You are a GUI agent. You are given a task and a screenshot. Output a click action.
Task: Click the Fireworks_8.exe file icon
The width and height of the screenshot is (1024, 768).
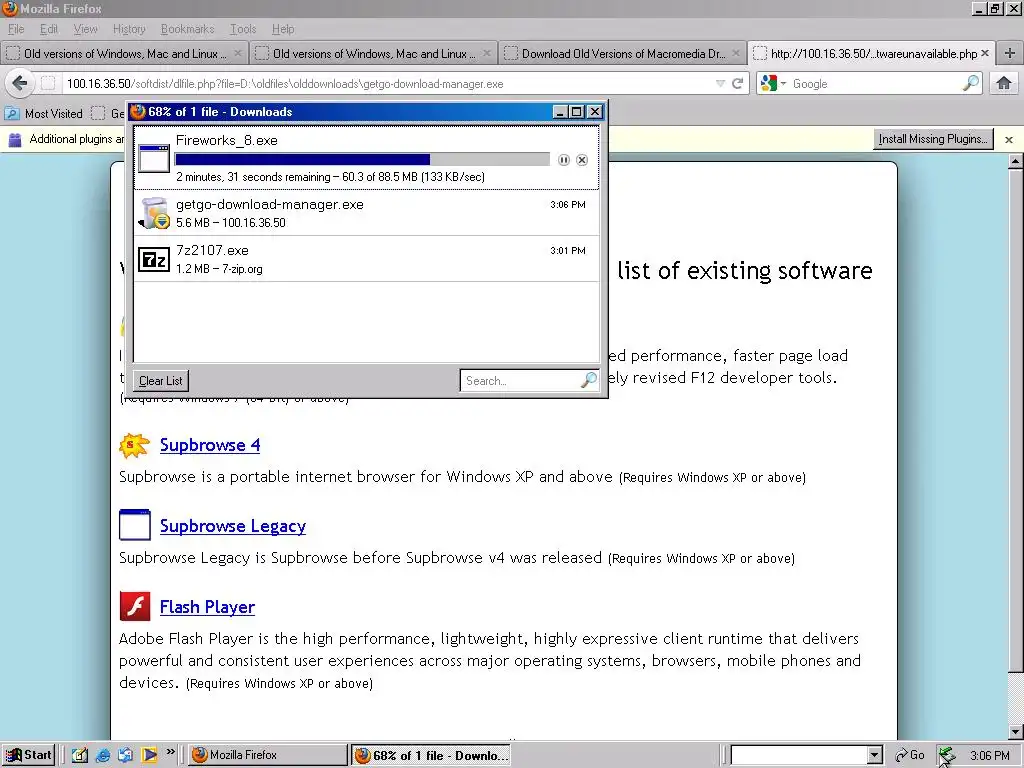coord(155,158)
